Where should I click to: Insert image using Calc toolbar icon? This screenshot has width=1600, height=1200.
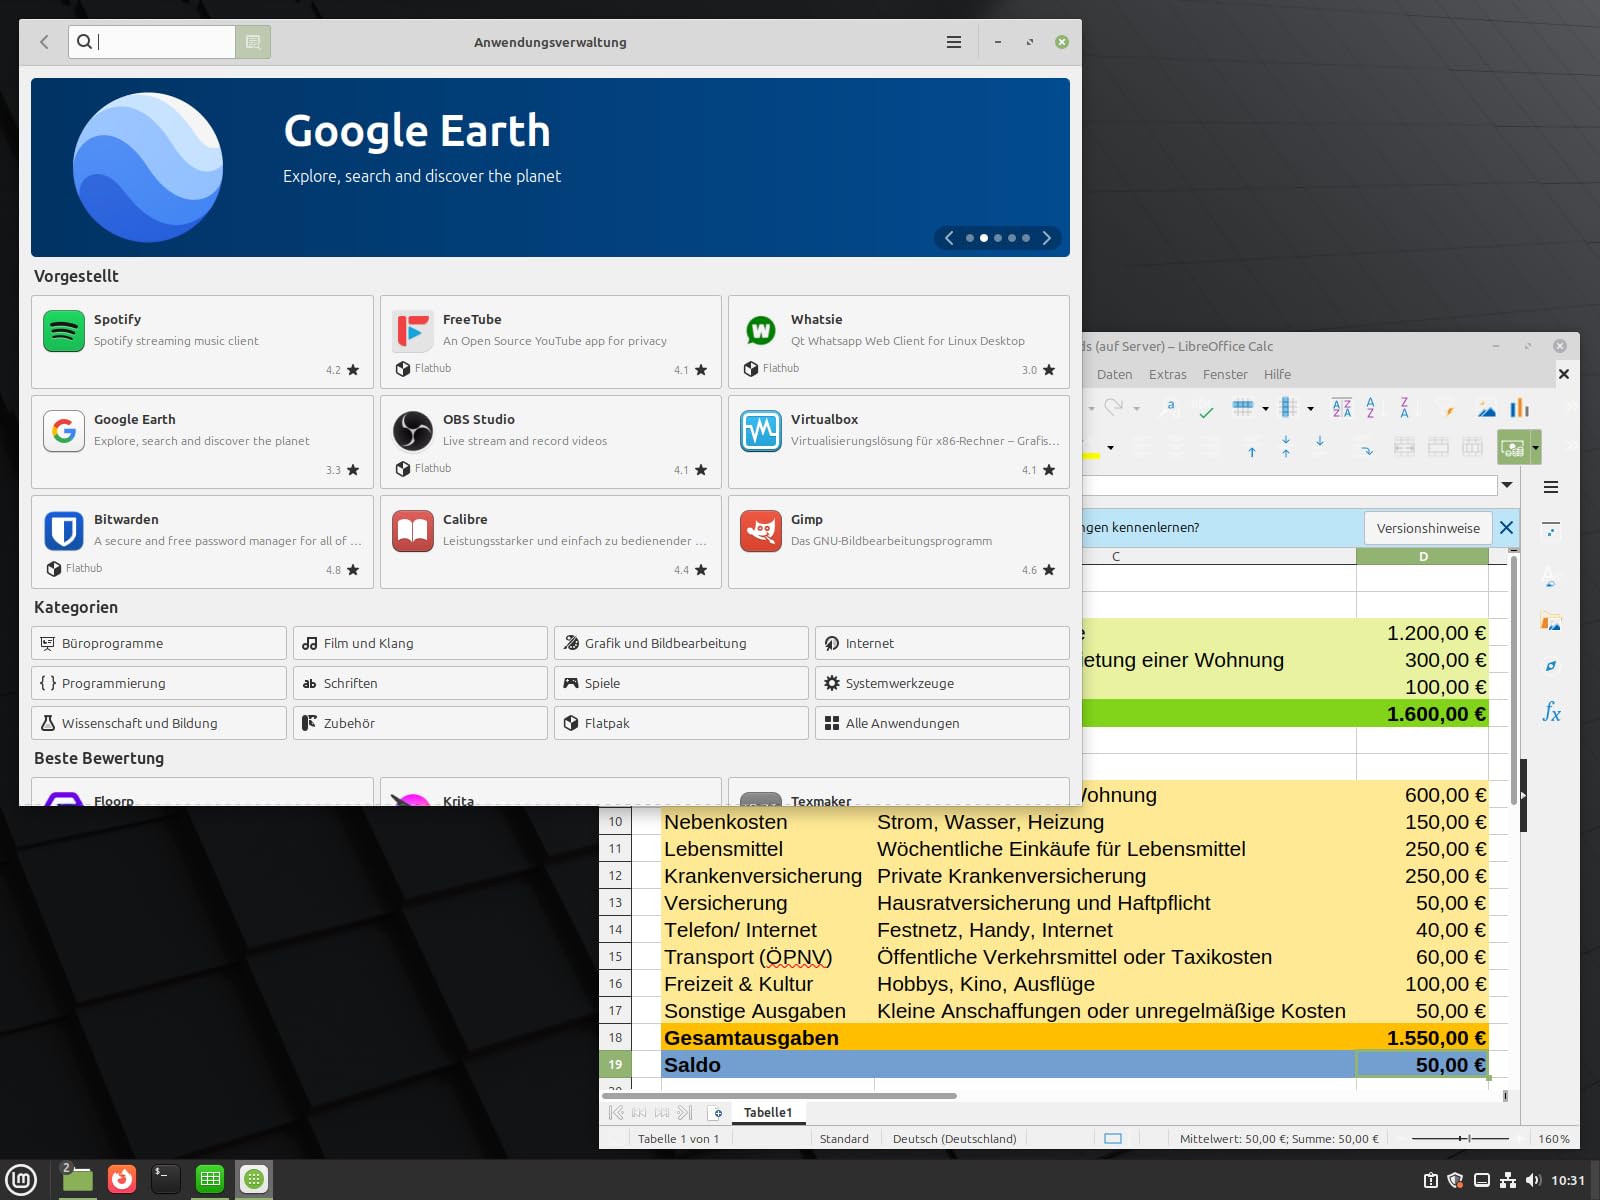pos(1487,408)
